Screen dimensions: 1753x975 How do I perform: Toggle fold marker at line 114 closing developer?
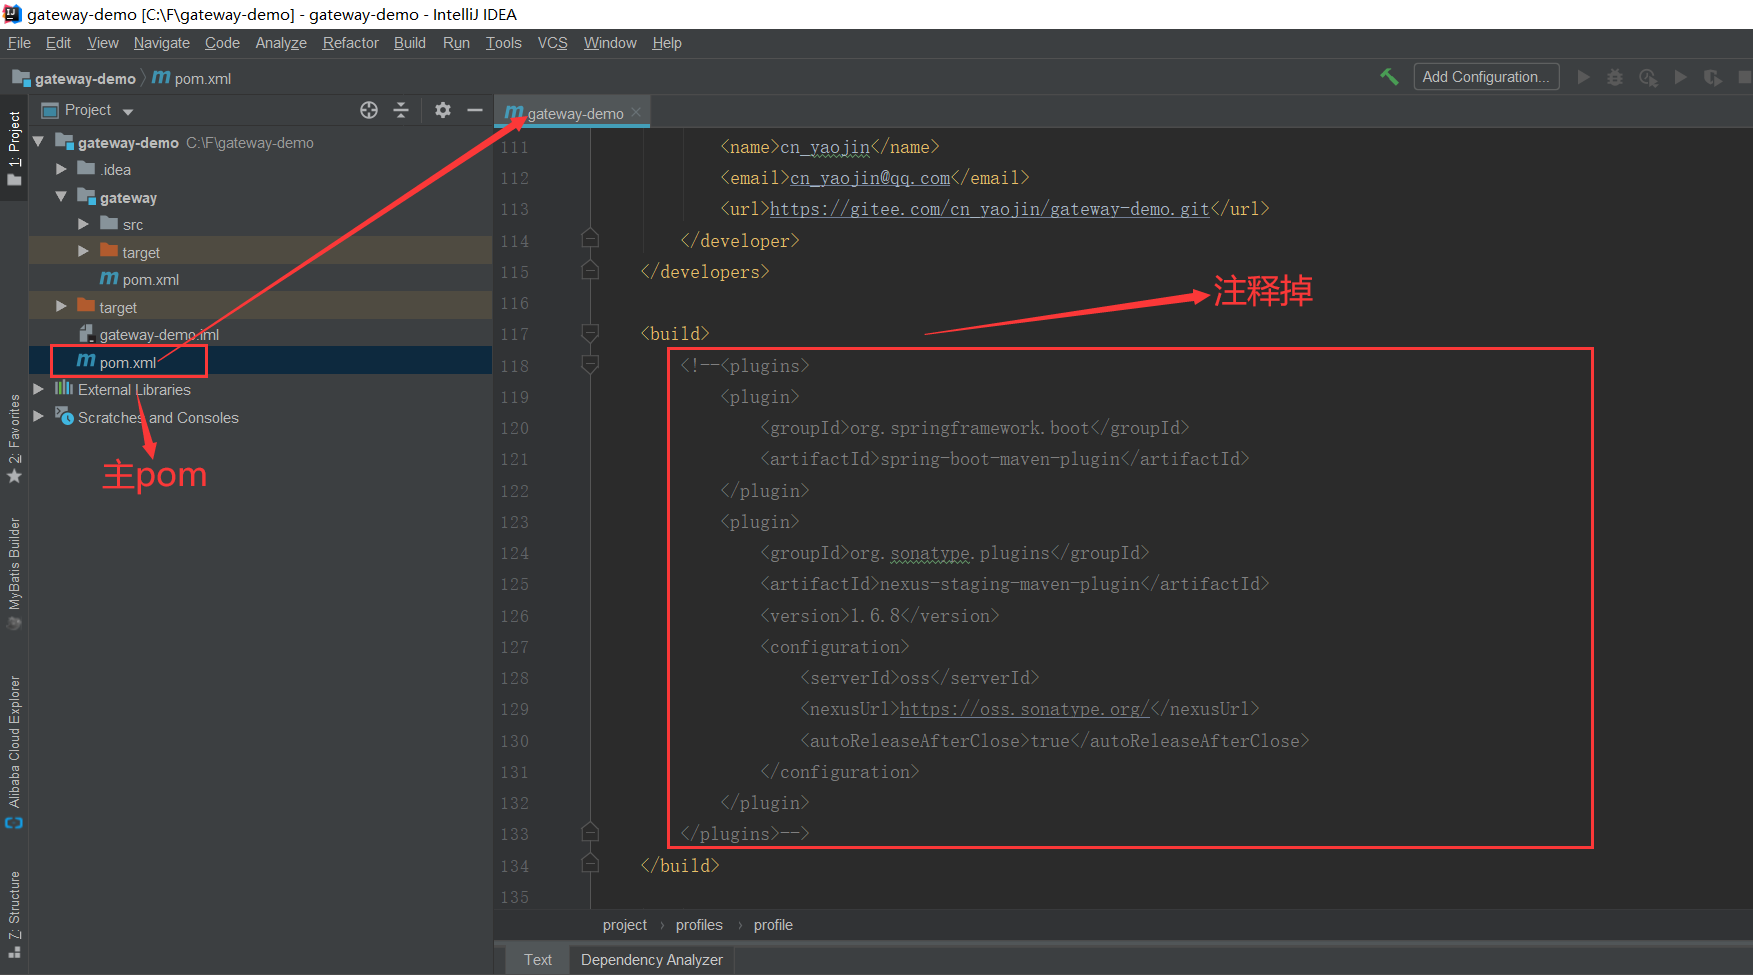click(x=590, y=239)
